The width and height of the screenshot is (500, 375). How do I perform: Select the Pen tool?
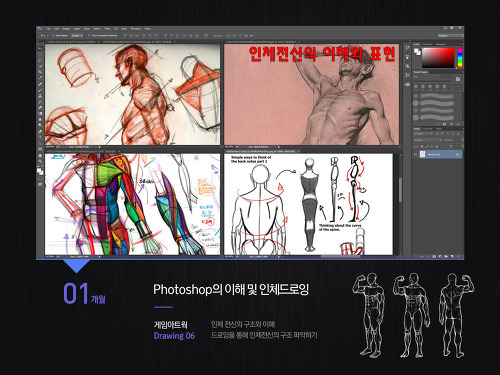pyautogui.click(x=41, y=130)
